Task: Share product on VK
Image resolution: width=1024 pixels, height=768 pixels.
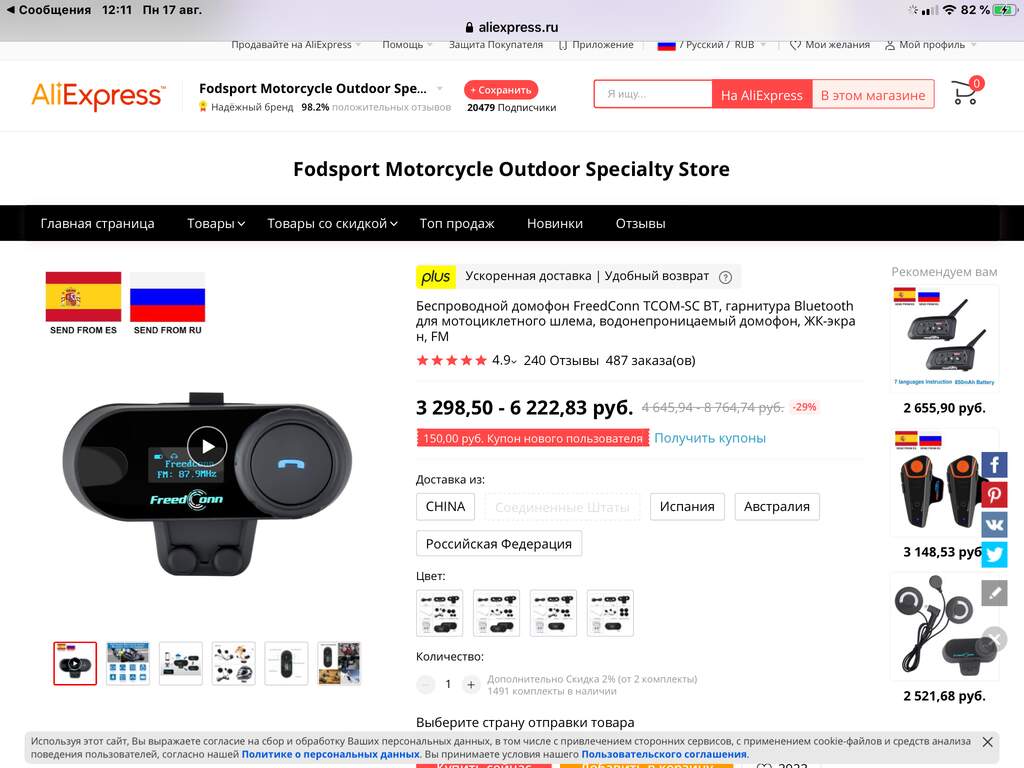Action: 994,524
